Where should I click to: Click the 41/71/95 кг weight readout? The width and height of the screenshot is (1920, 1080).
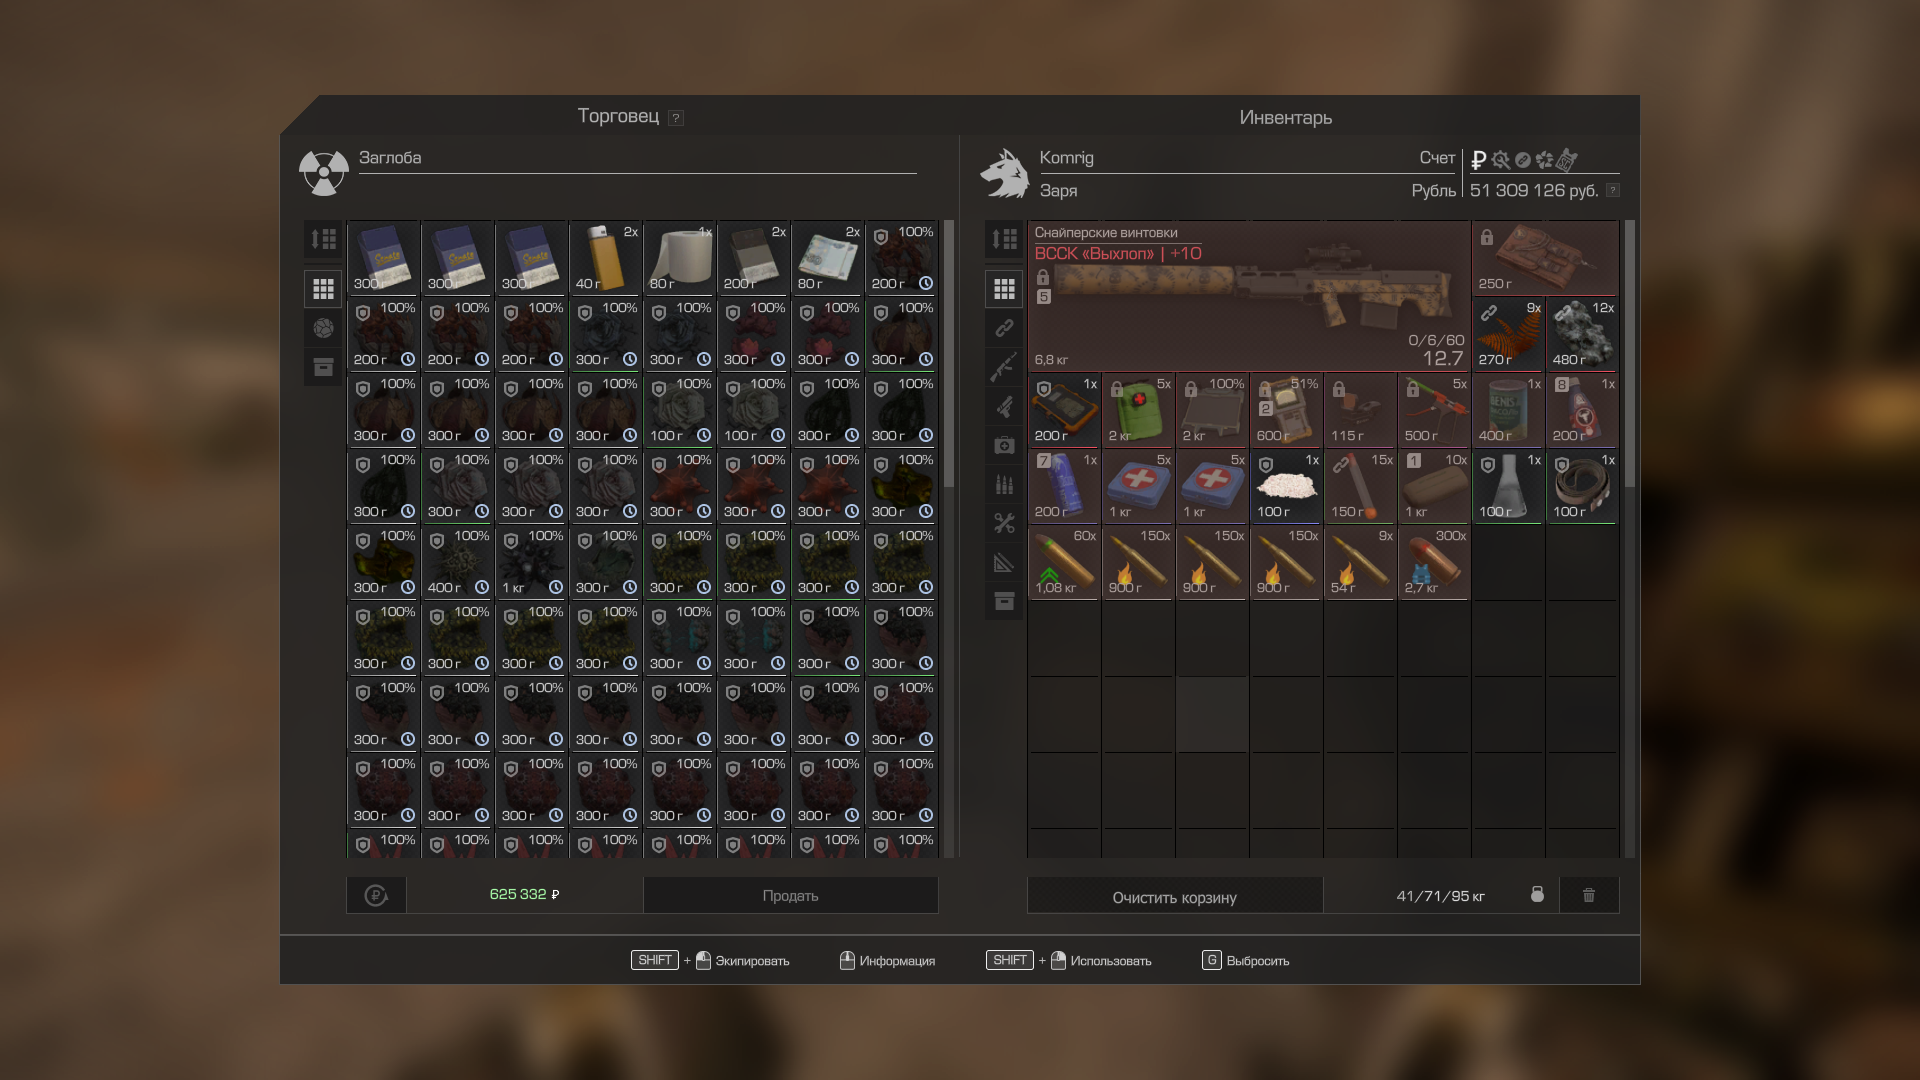click(x=1440, y=896)
